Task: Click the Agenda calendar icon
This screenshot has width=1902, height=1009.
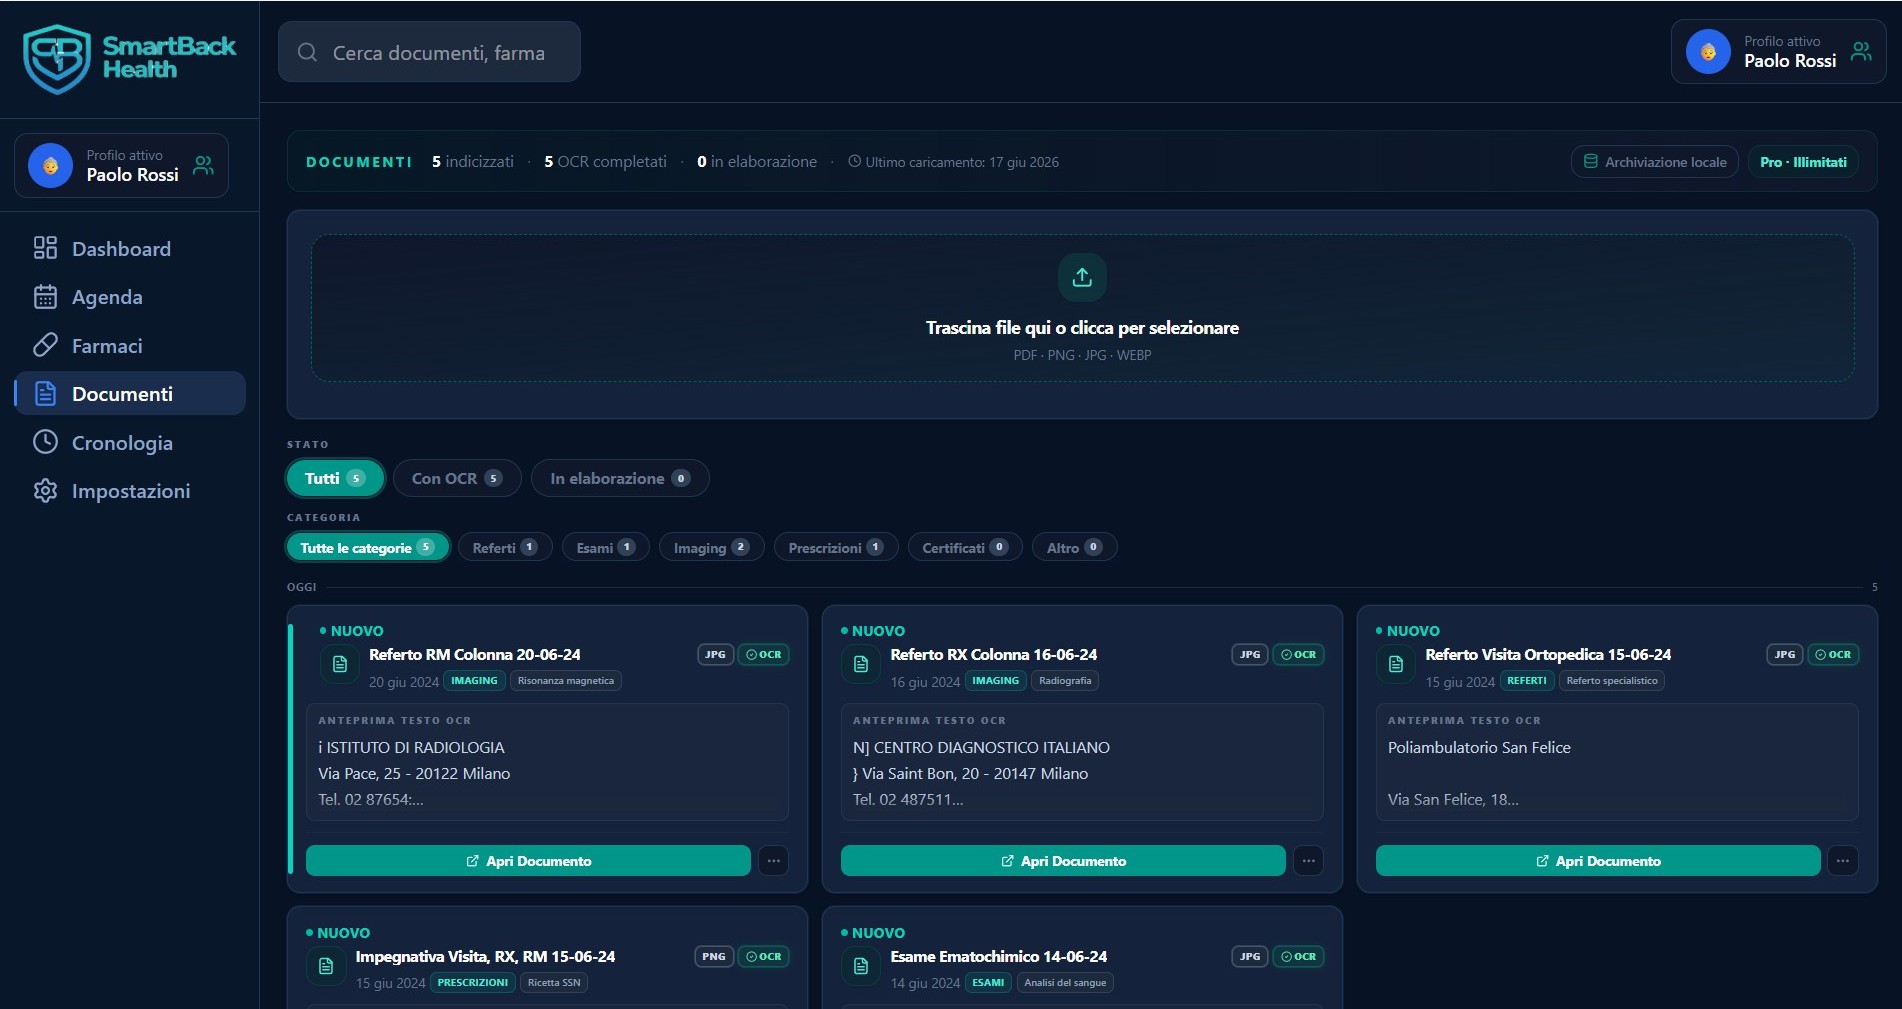Action: pyautogui.click(x=45, y=296)
